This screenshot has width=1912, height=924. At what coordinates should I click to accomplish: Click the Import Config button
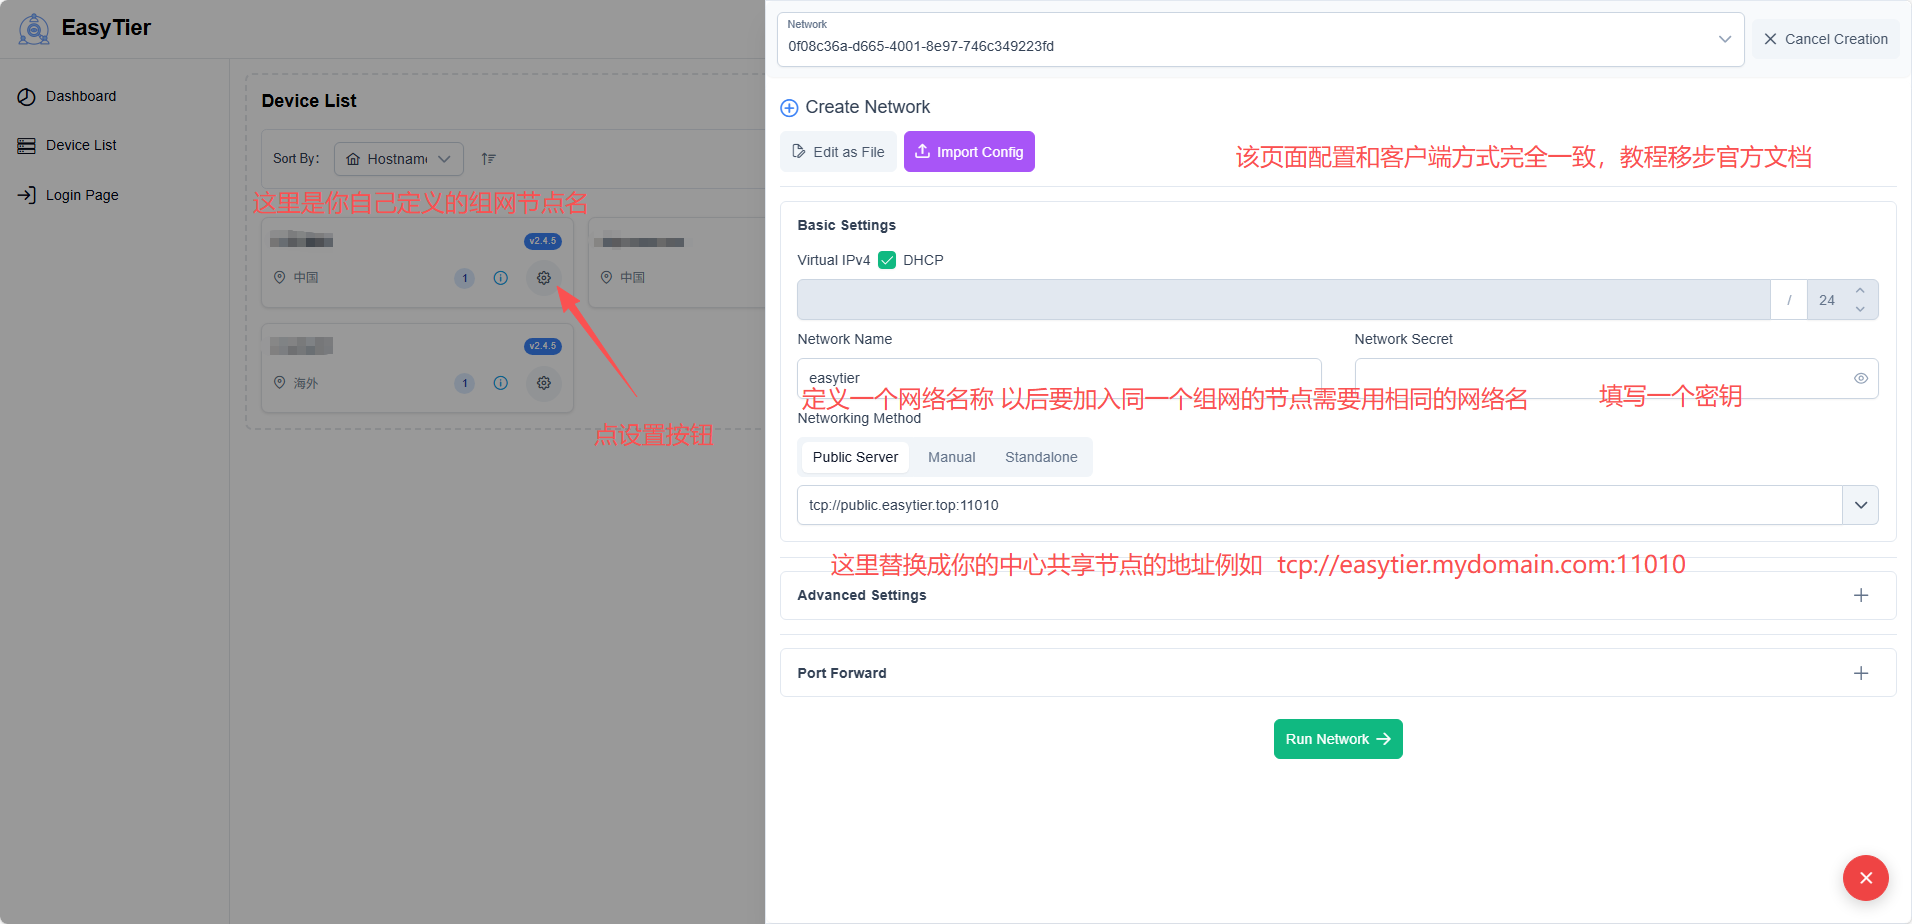[969, 152]
